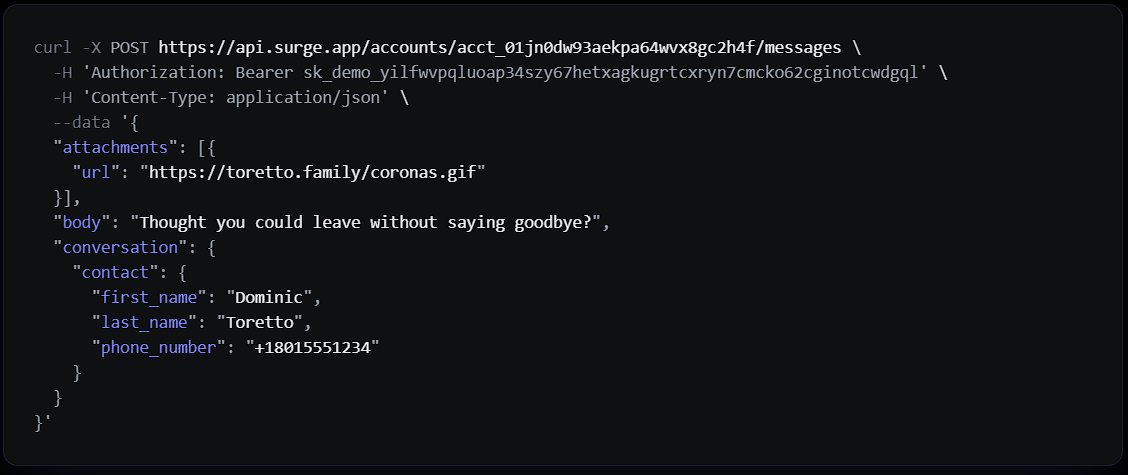Click the POST method keyword
1128x475 pixels.
point(130,48)
